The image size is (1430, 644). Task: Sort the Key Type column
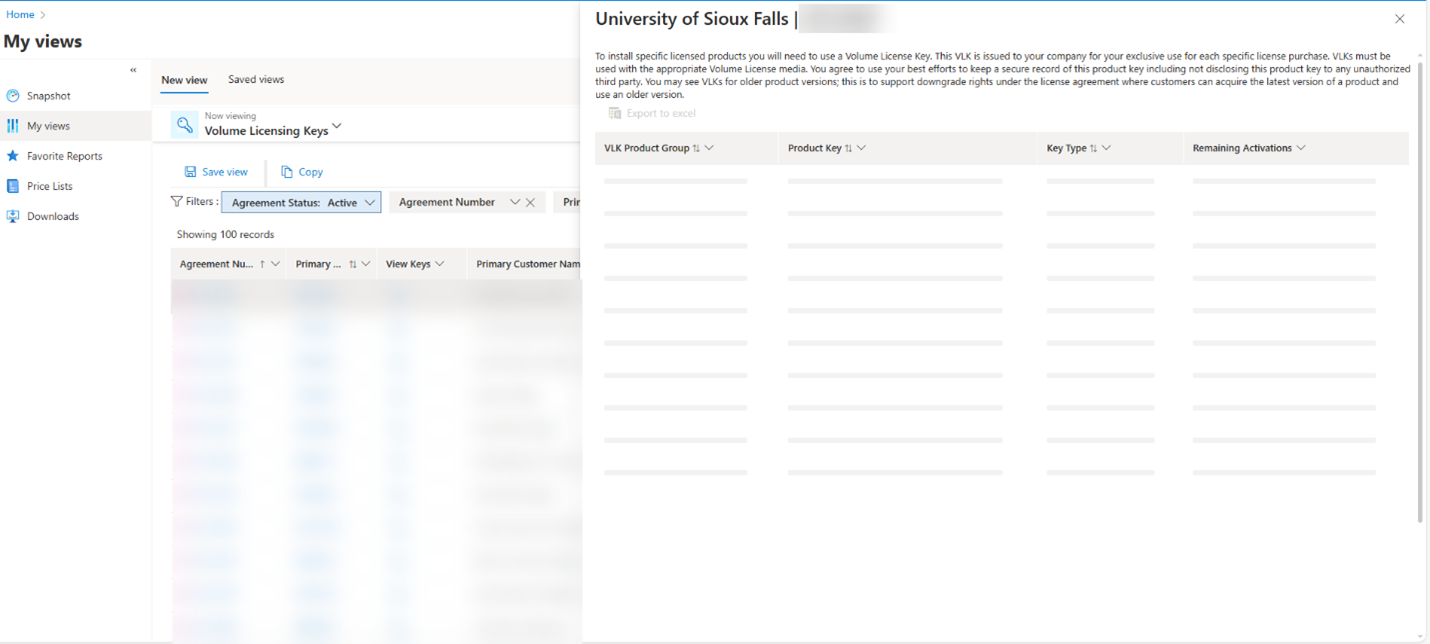[x=1094, y=148]
